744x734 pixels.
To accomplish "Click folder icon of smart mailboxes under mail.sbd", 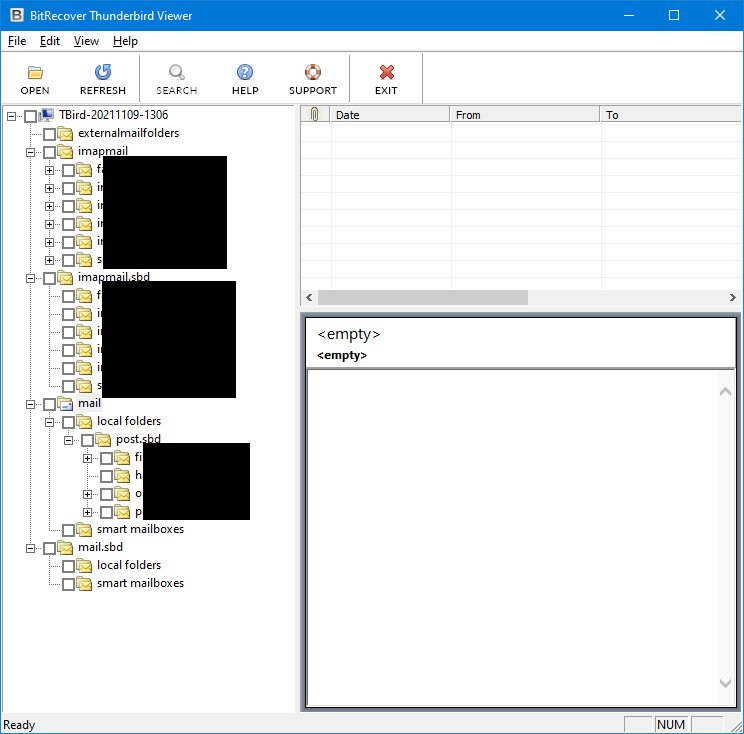I will [84, 584].
